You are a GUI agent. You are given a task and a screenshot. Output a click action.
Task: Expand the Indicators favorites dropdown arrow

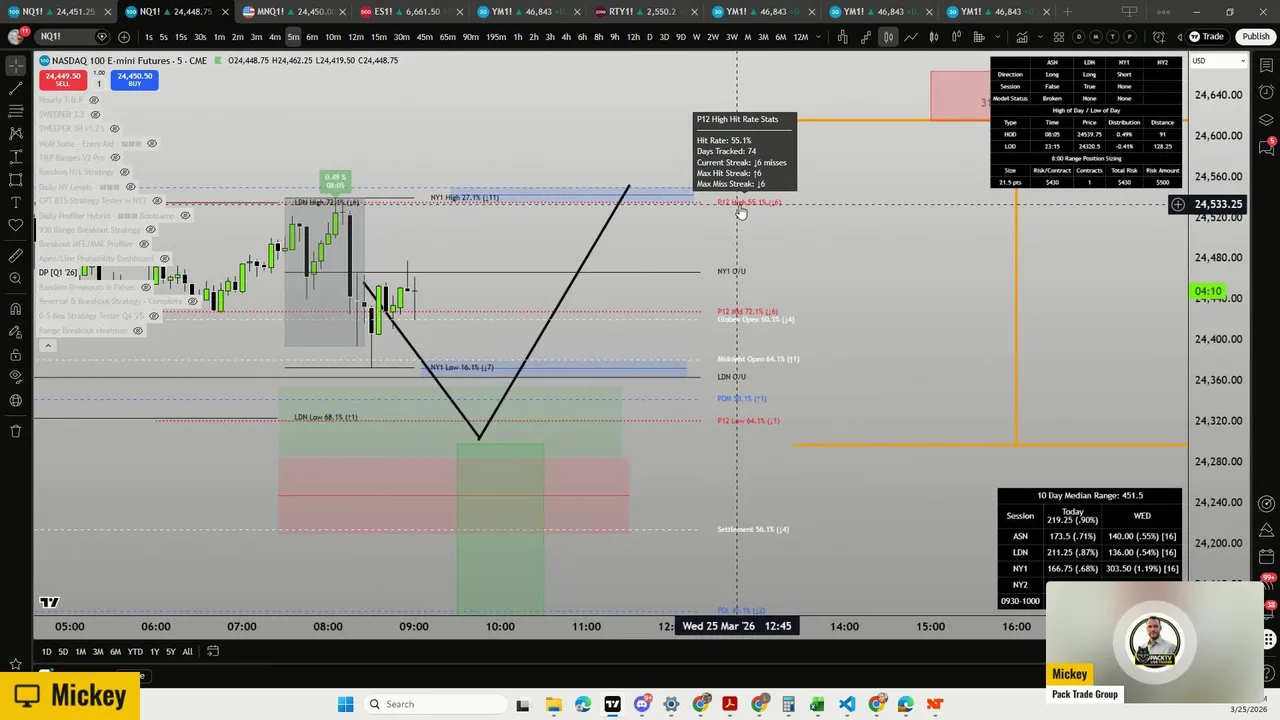(x=1041, y=37)
